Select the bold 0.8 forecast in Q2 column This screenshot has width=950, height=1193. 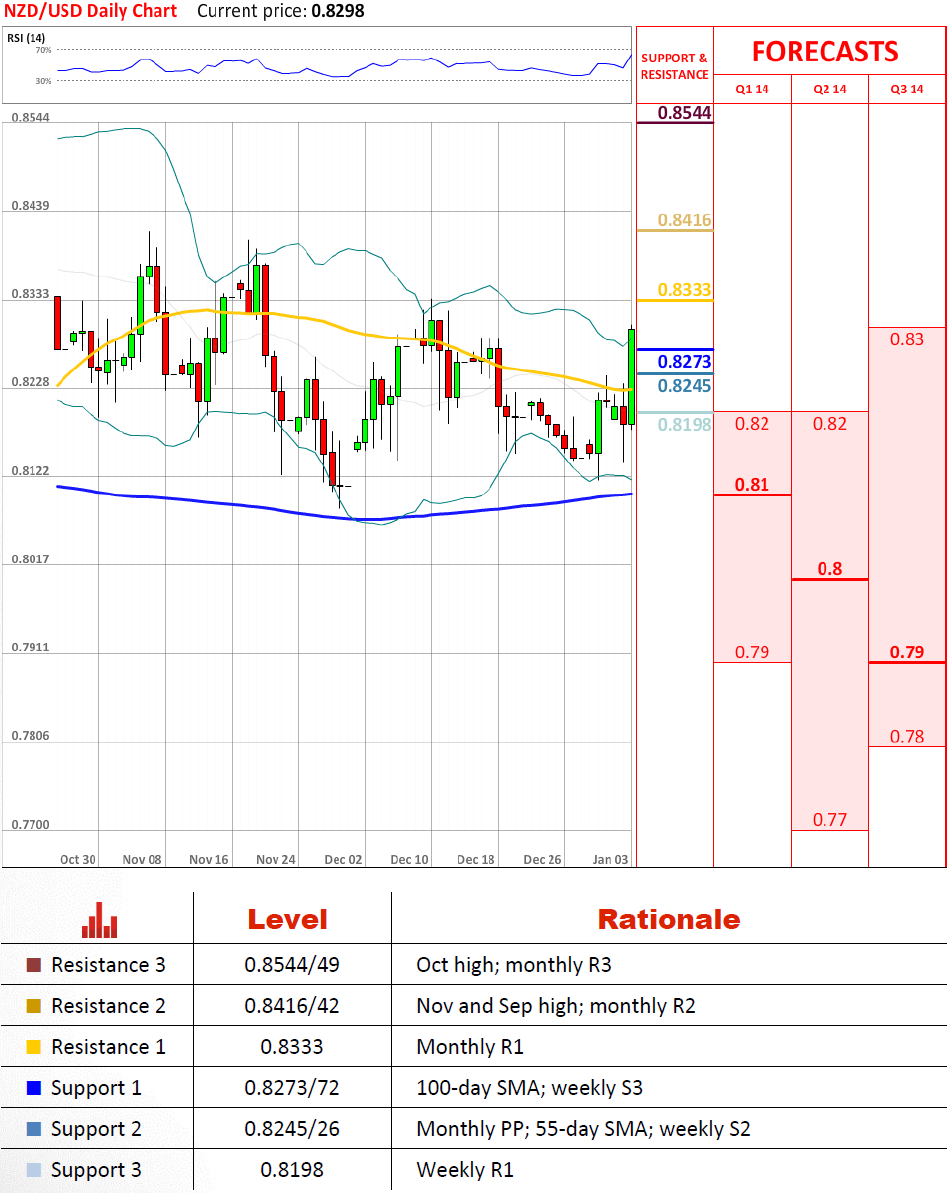click(x=829, y=569)
